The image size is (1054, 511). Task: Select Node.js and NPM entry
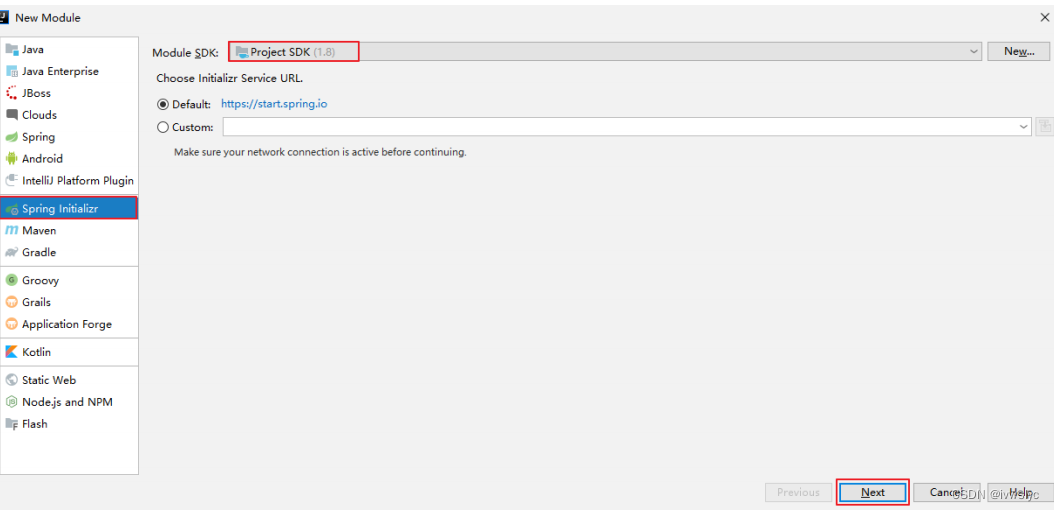pyautogui.click(x=70, y=402)
